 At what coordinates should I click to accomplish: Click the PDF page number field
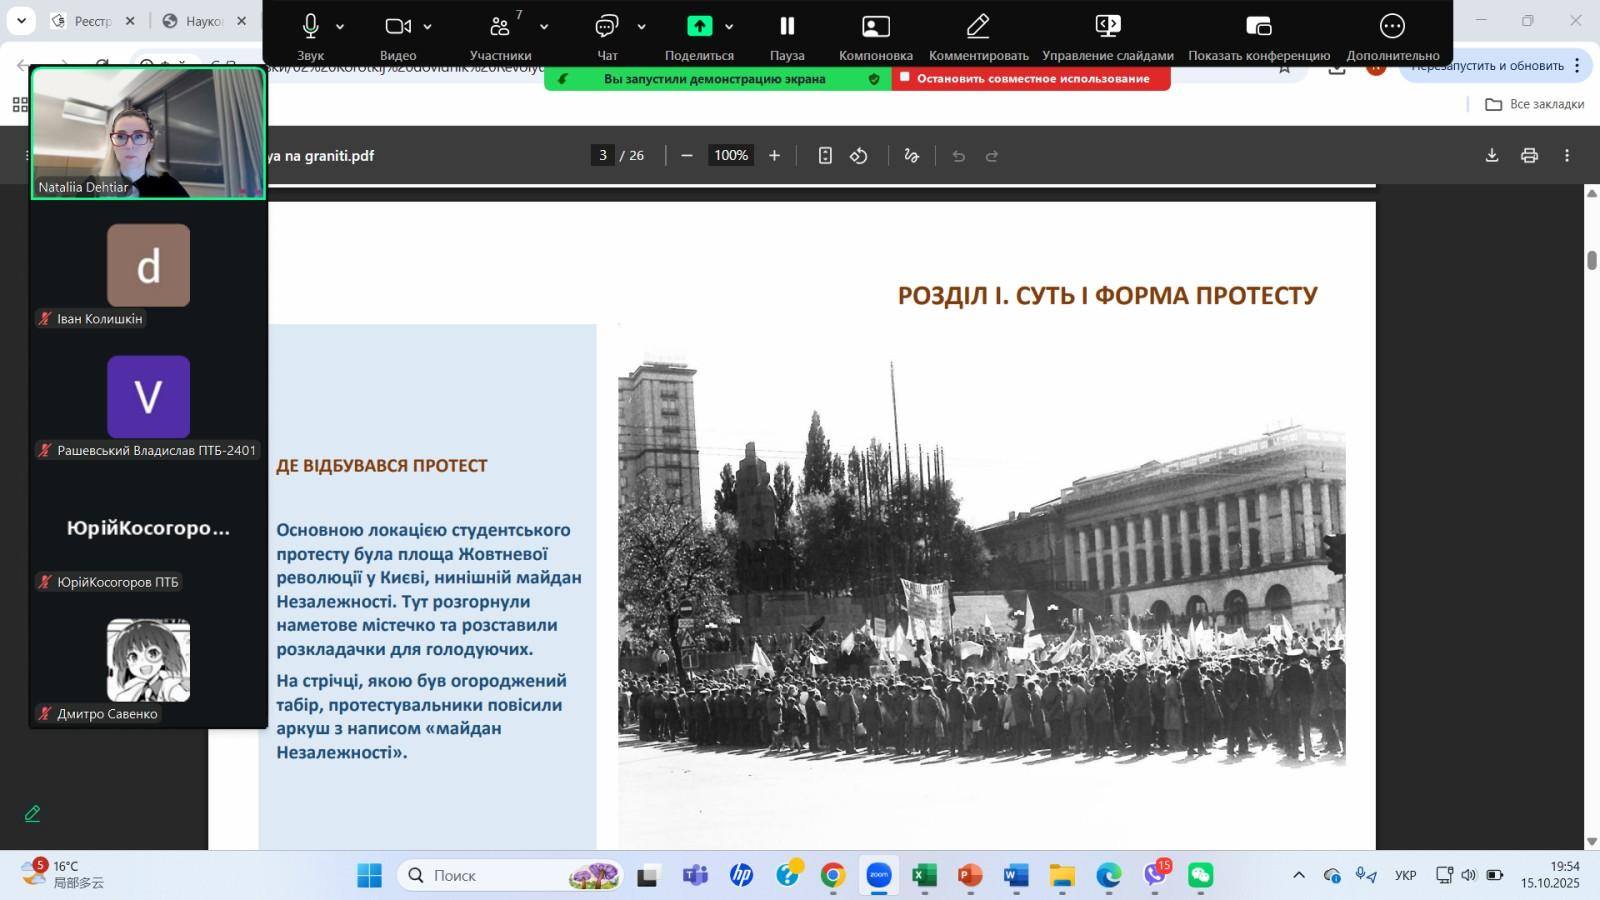click(x=602, y=155)
